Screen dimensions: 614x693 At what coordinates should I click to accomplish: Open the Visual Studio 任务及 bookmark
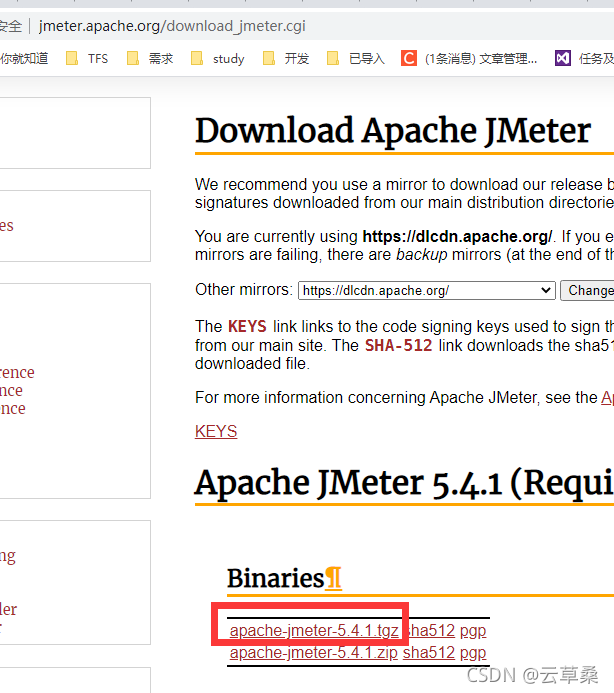coord(584,58)
